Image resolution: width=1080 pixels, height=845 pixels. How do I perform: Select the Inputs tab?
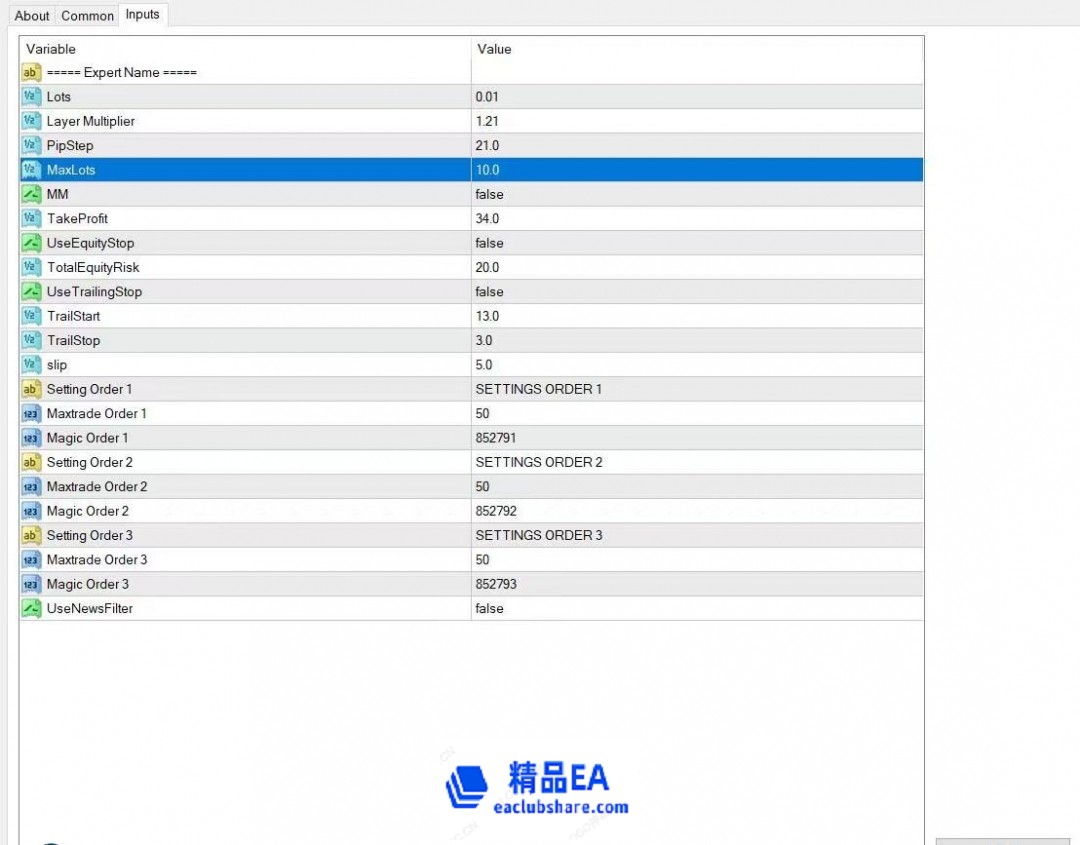click(142, 14)
